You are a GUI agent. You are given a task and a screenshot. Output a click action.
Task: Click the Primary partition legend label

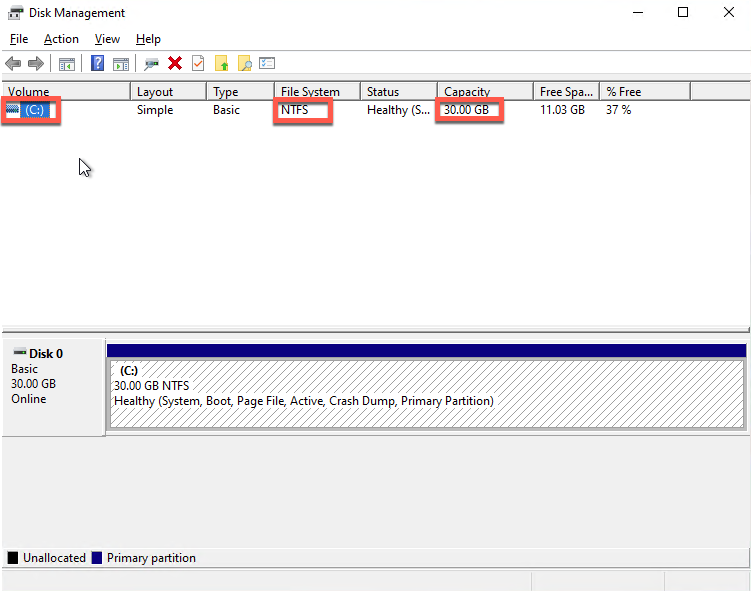tap(151, 558)
